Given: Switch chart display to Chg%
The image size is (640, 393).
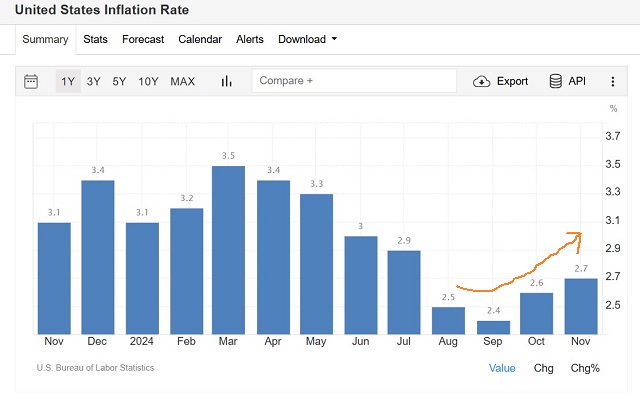Looking at the screenshot, I should [585, 368].
